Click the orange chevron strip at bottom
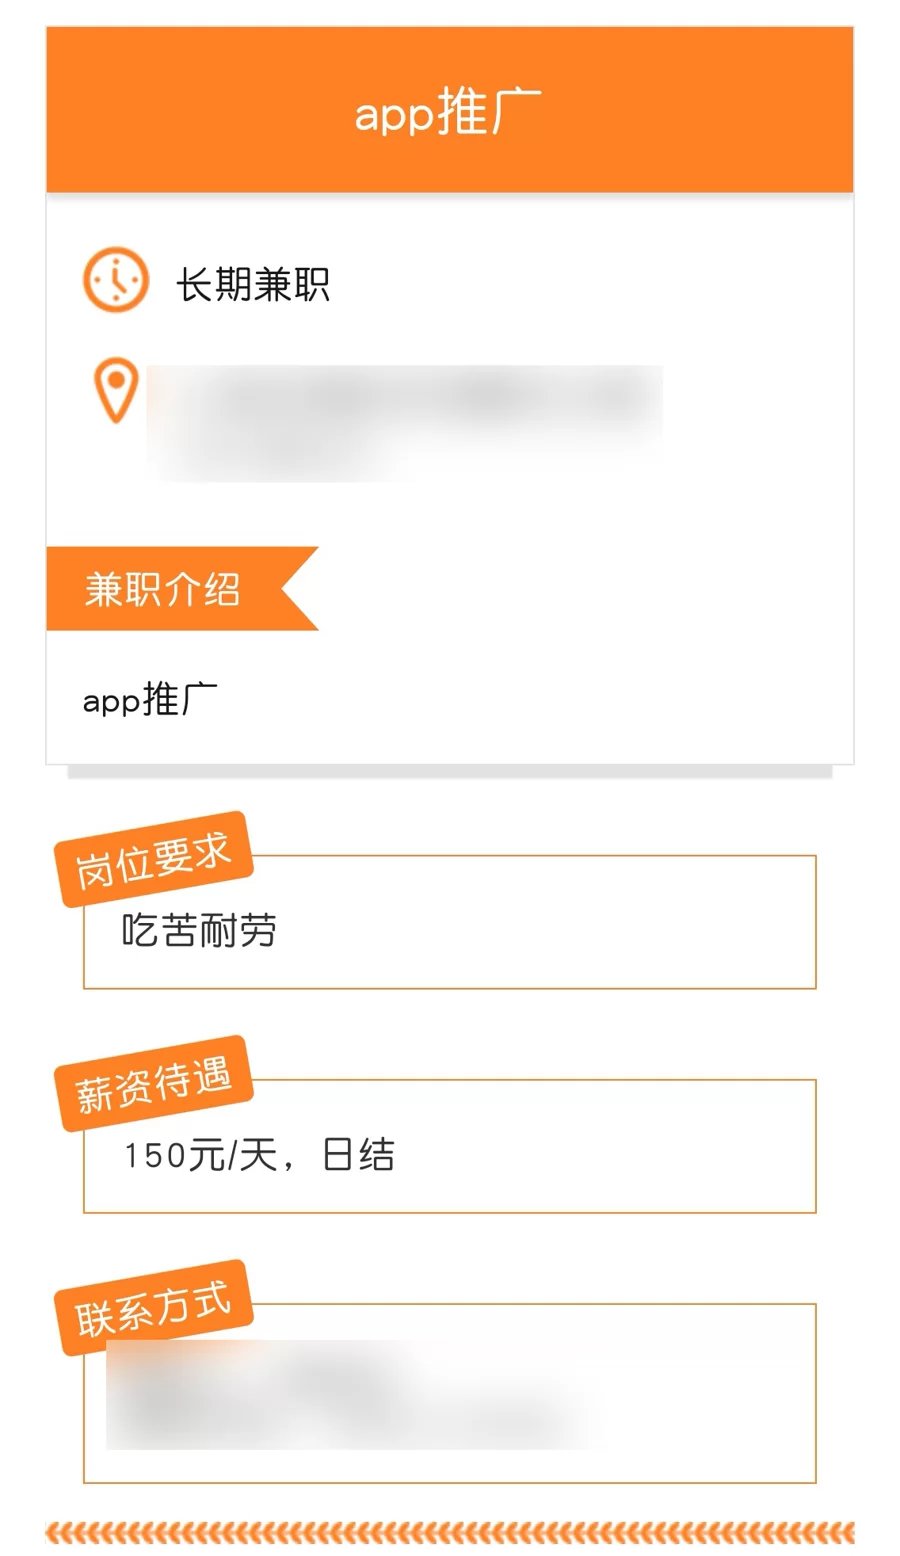 [x=450, y=1532]
